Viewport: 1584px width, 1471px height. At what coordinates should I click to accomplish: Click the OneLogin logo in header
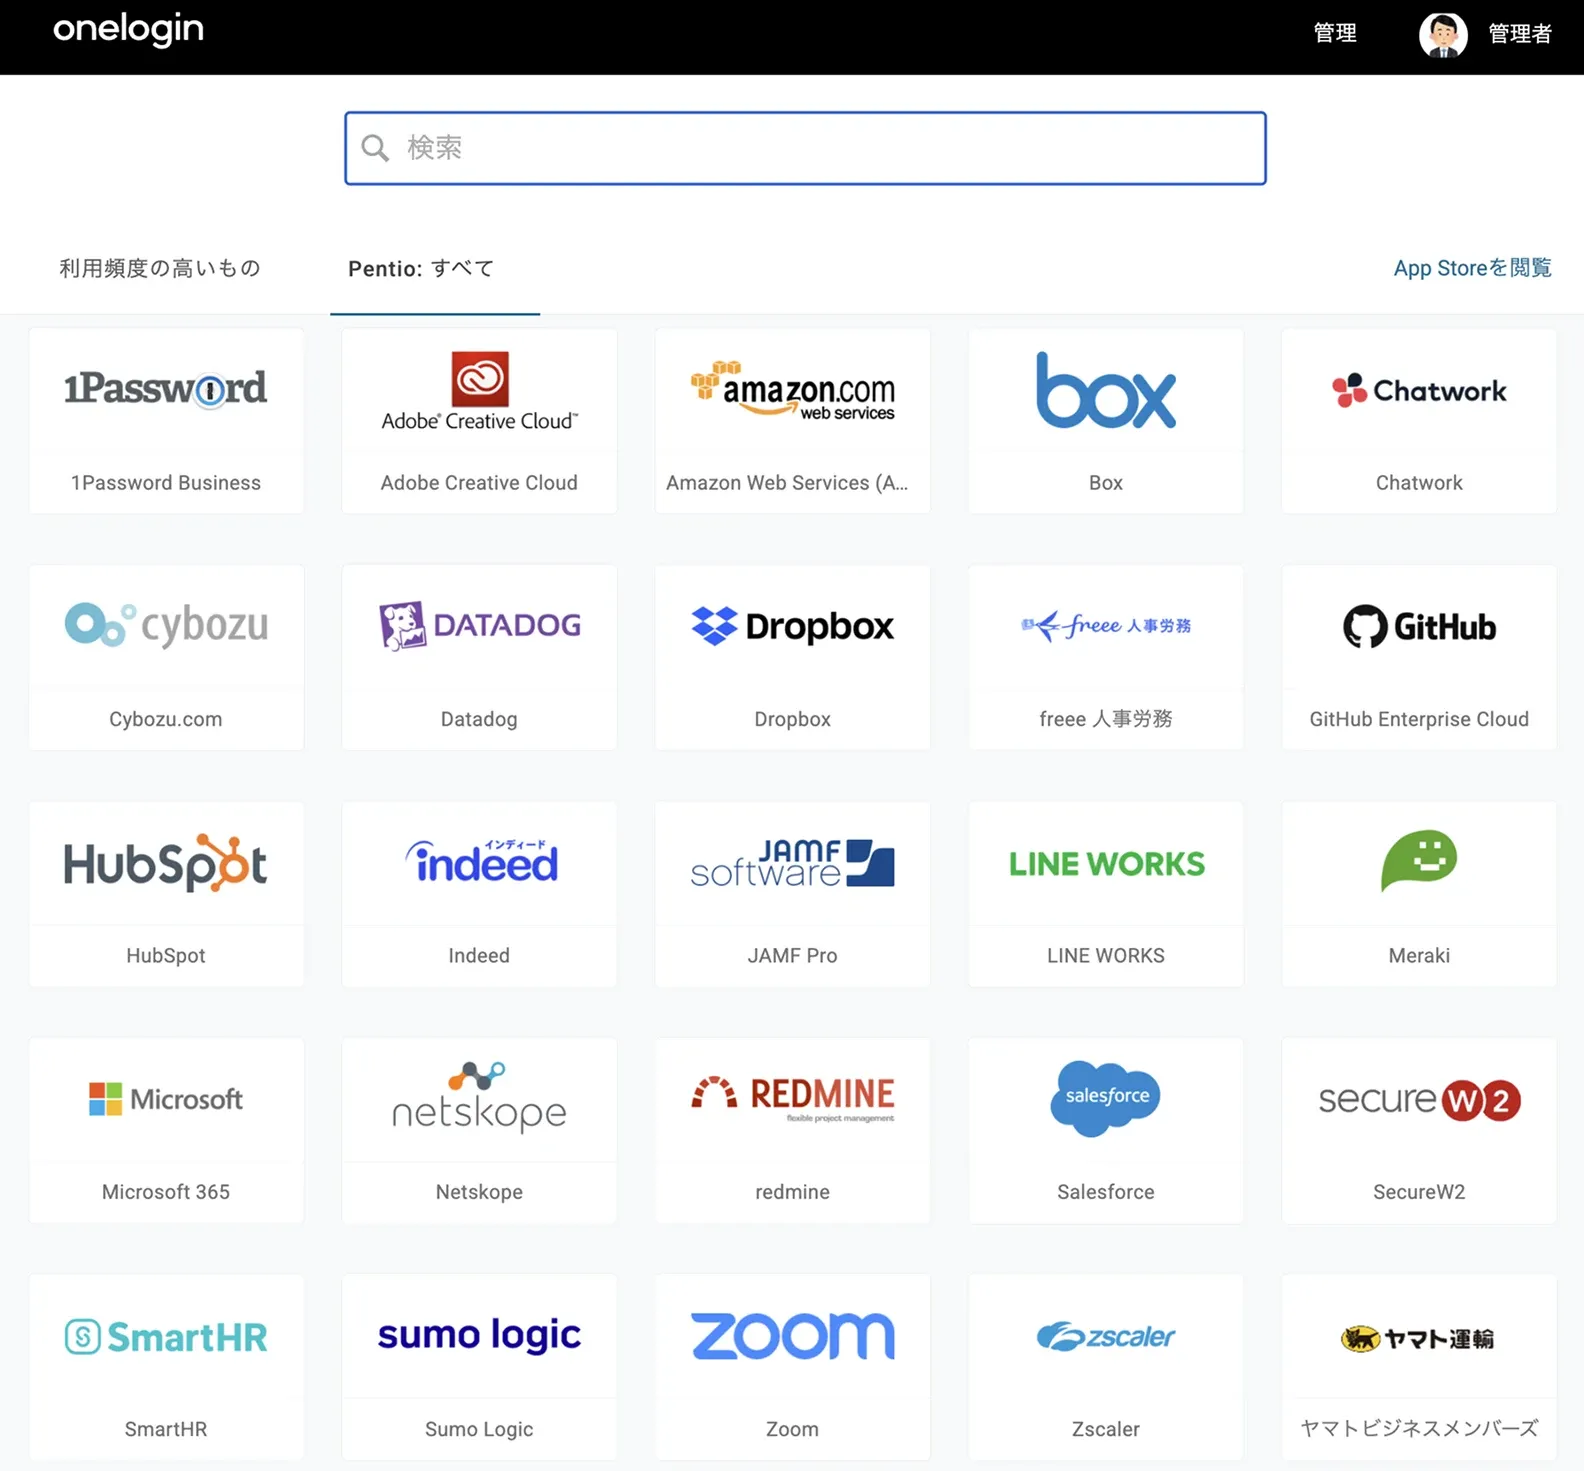[x=128, y=30]
